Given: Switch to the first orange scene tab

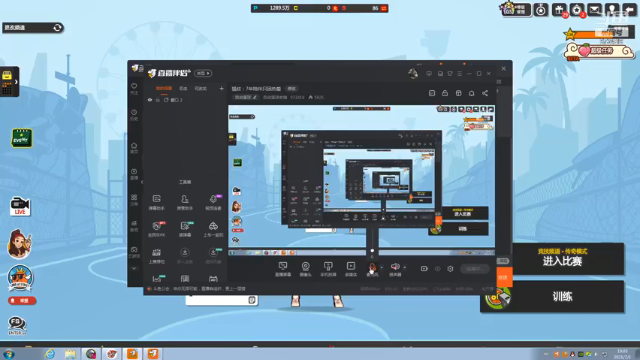Looking at the screenshot, I should [164, 89].
